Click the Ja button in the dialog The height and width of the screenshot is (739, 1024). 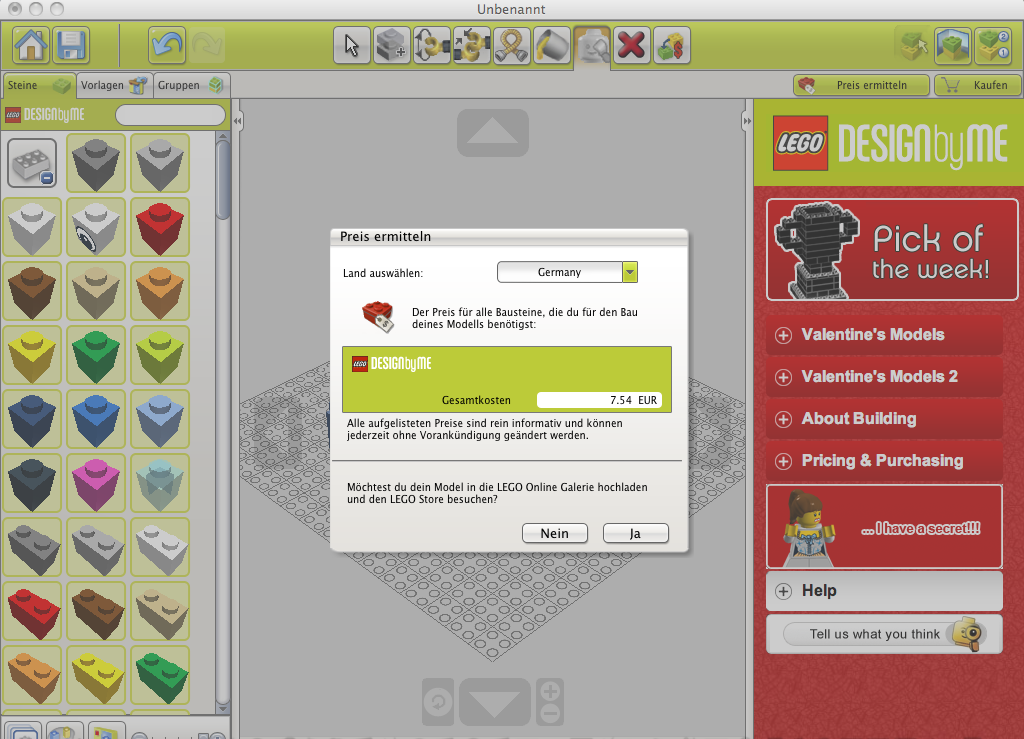(636, 533)
